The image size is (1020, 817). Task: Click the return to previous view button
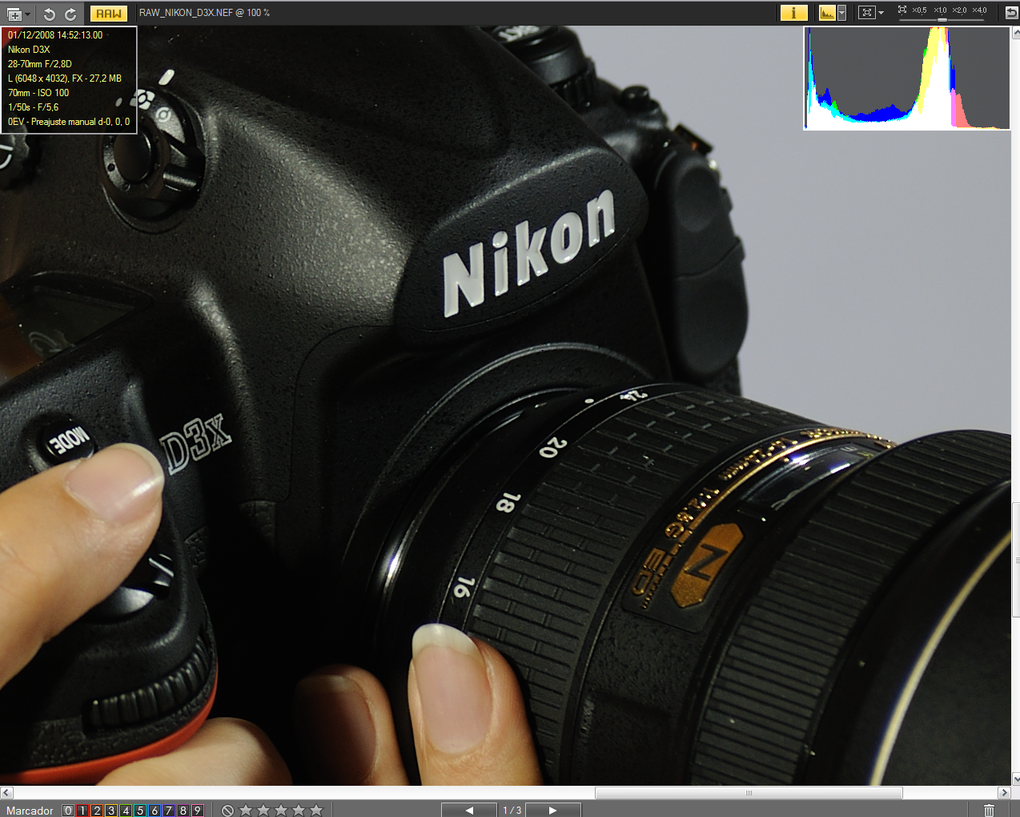[x=1012, y=13]
